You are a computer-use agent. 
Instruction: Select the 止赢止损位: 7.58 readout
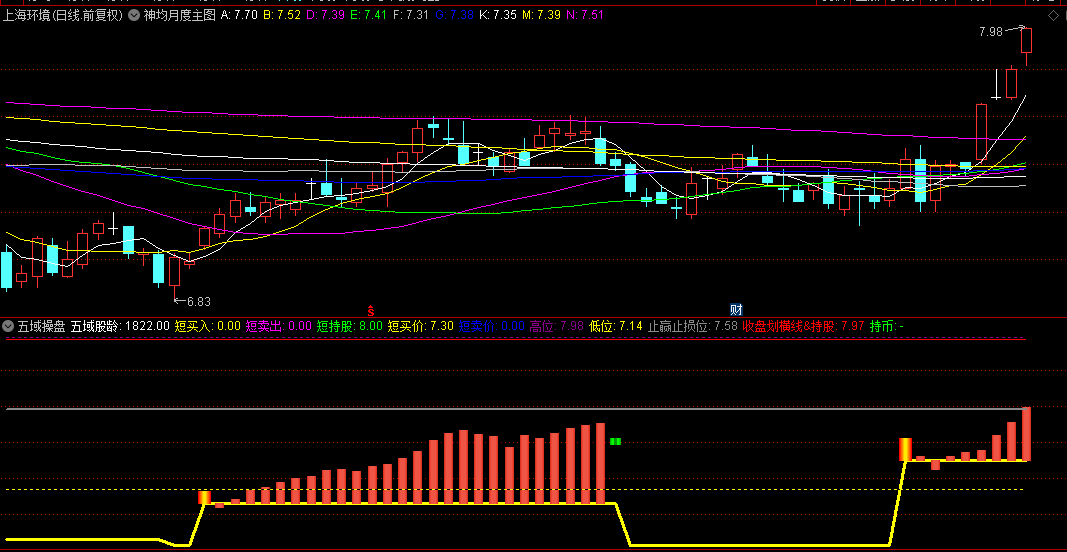[693, 326]
